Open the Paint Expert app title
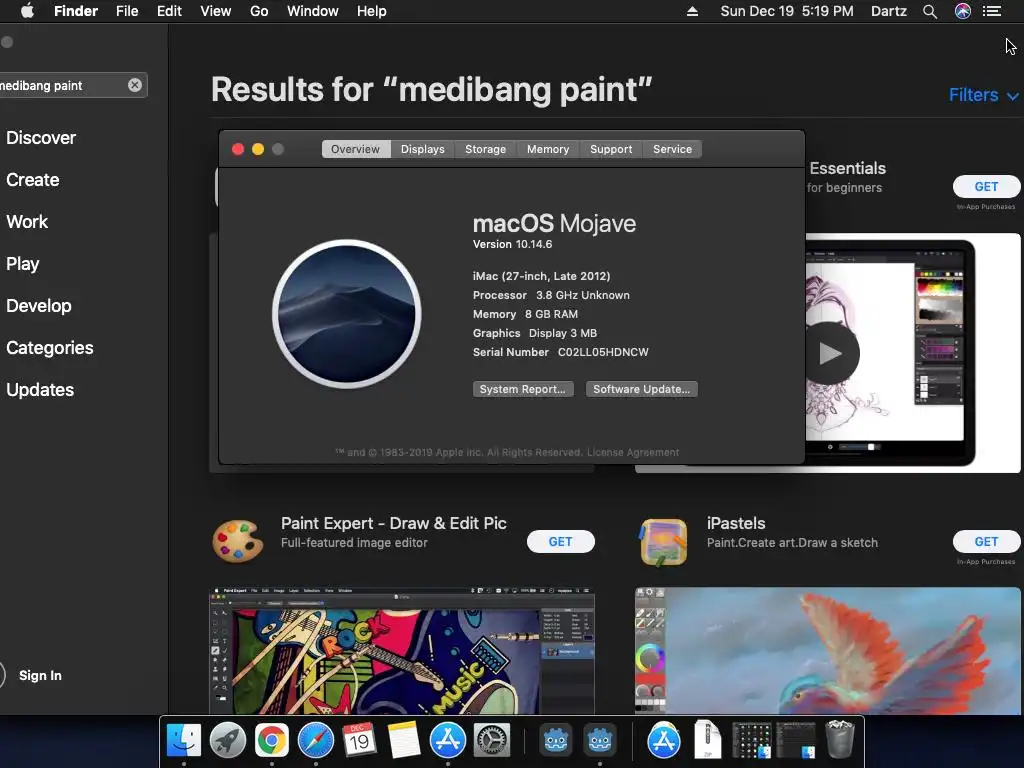This screenshot has height=768, width=1024. [394, 523]
